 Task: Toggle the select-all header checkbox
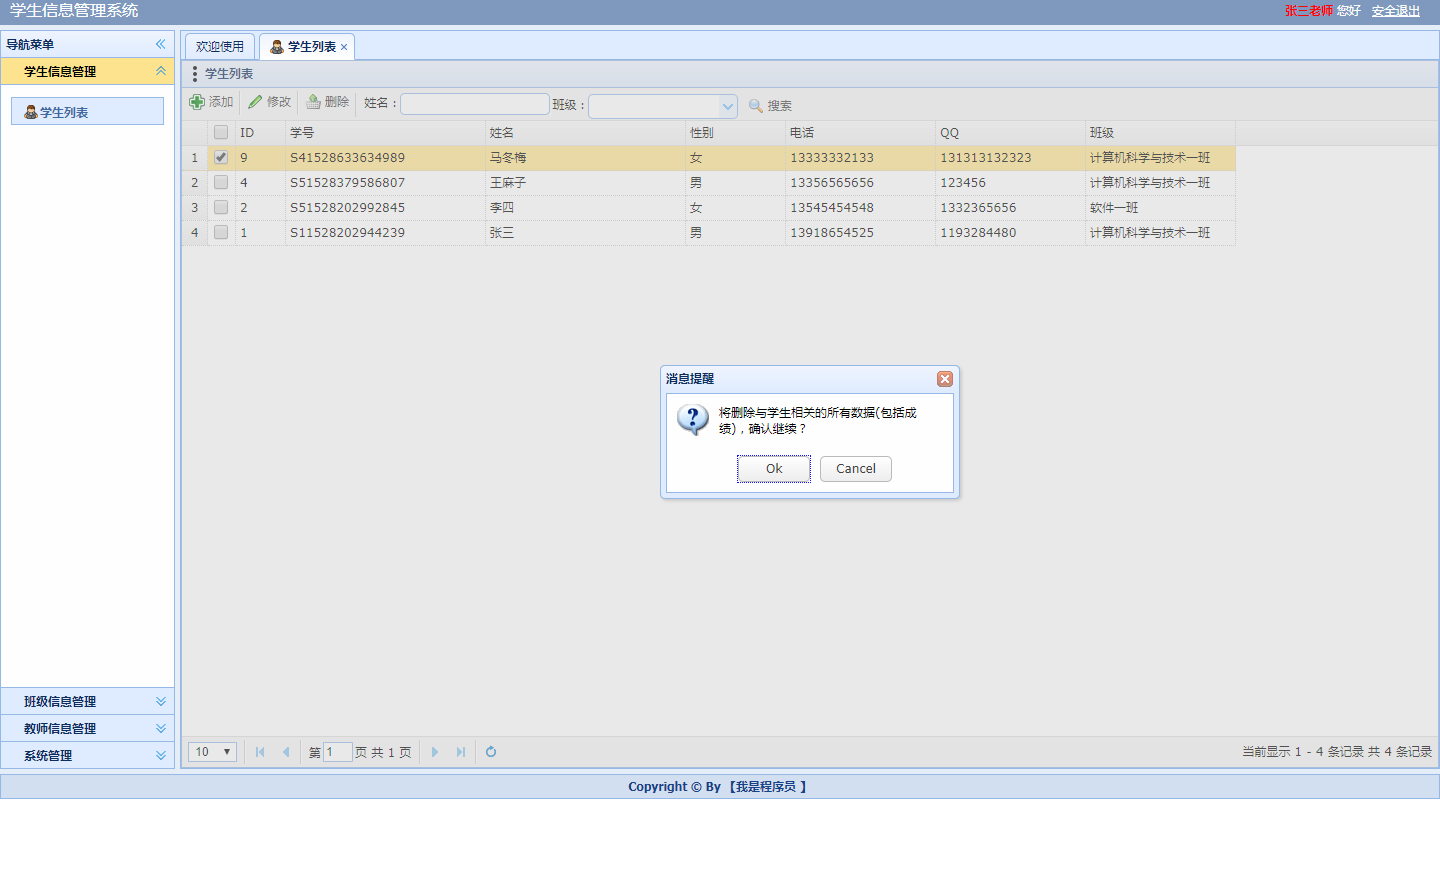click(x=221, y=132)
